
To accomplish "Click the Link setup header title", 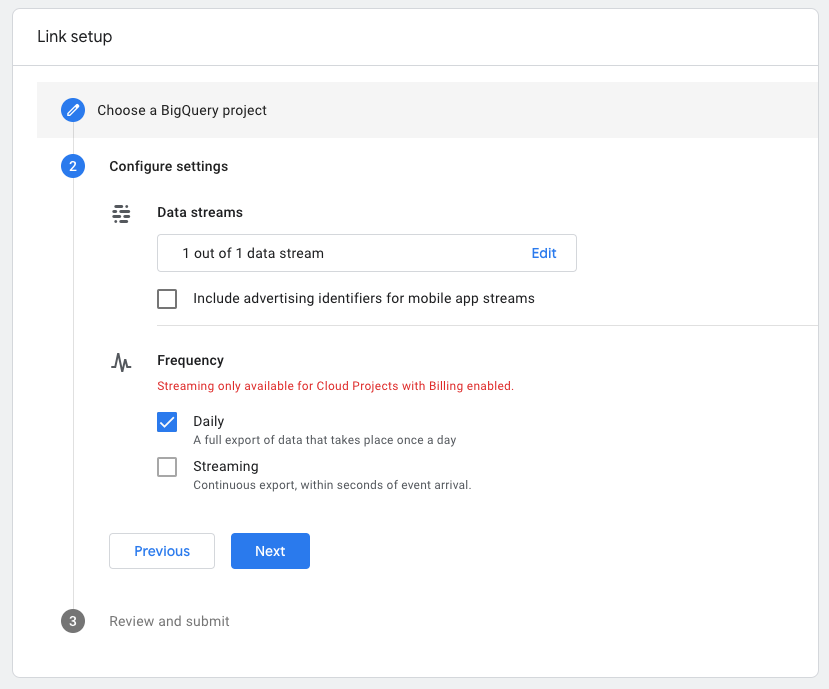I will coord(75,36).
